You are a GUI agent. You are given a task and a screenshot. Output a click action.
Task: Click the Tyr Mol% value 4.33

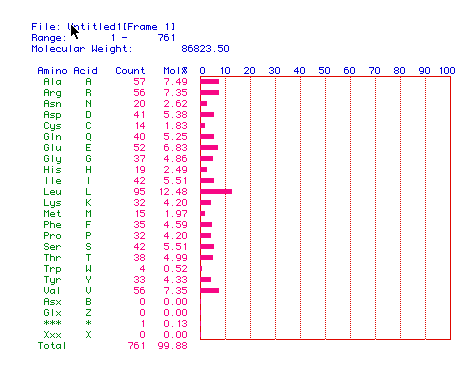(x=175, y=280)
